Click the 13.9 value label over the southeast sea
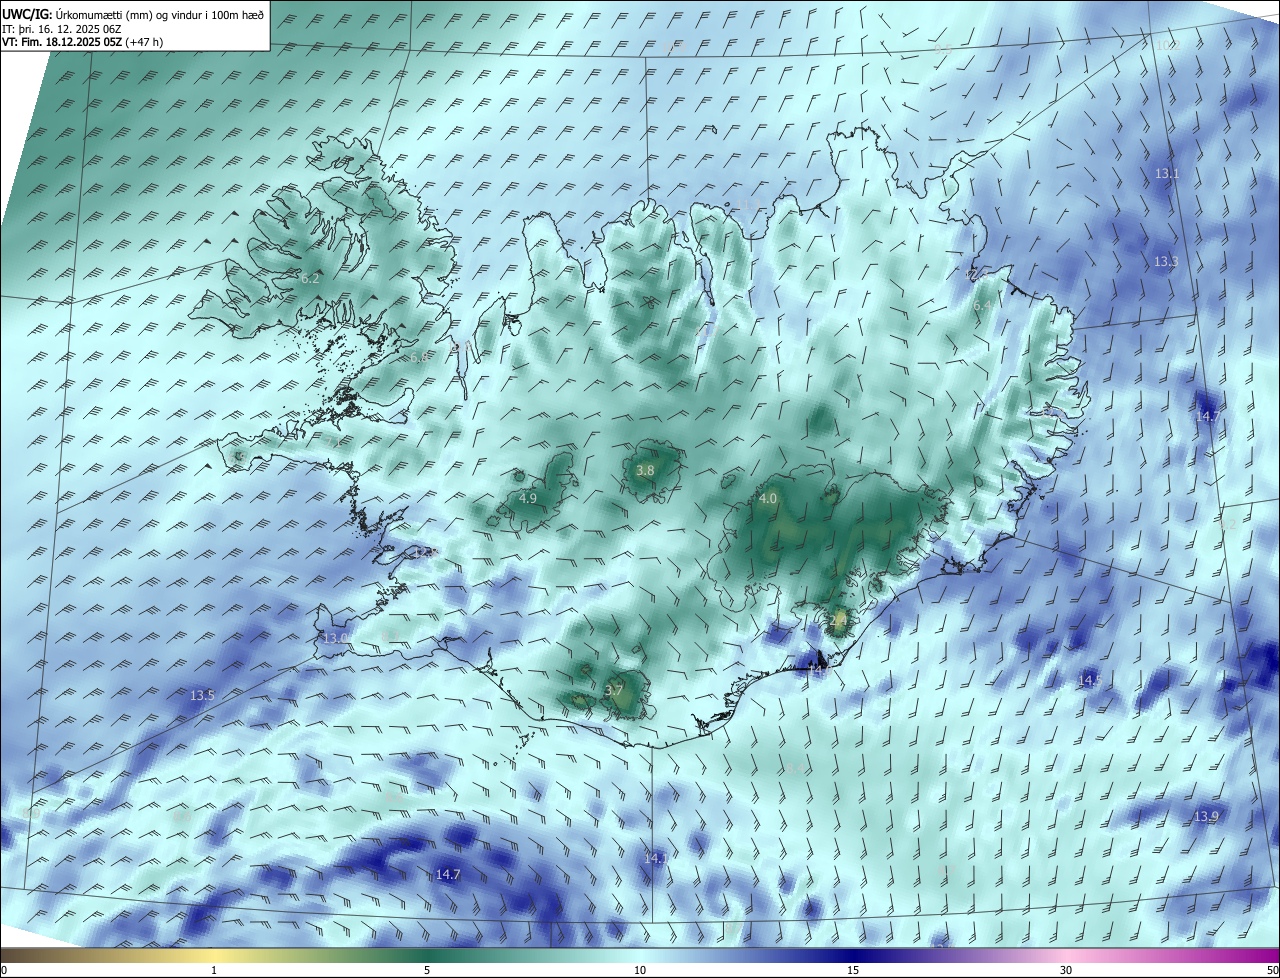1280x978 pixels. tap(1206, 817)
